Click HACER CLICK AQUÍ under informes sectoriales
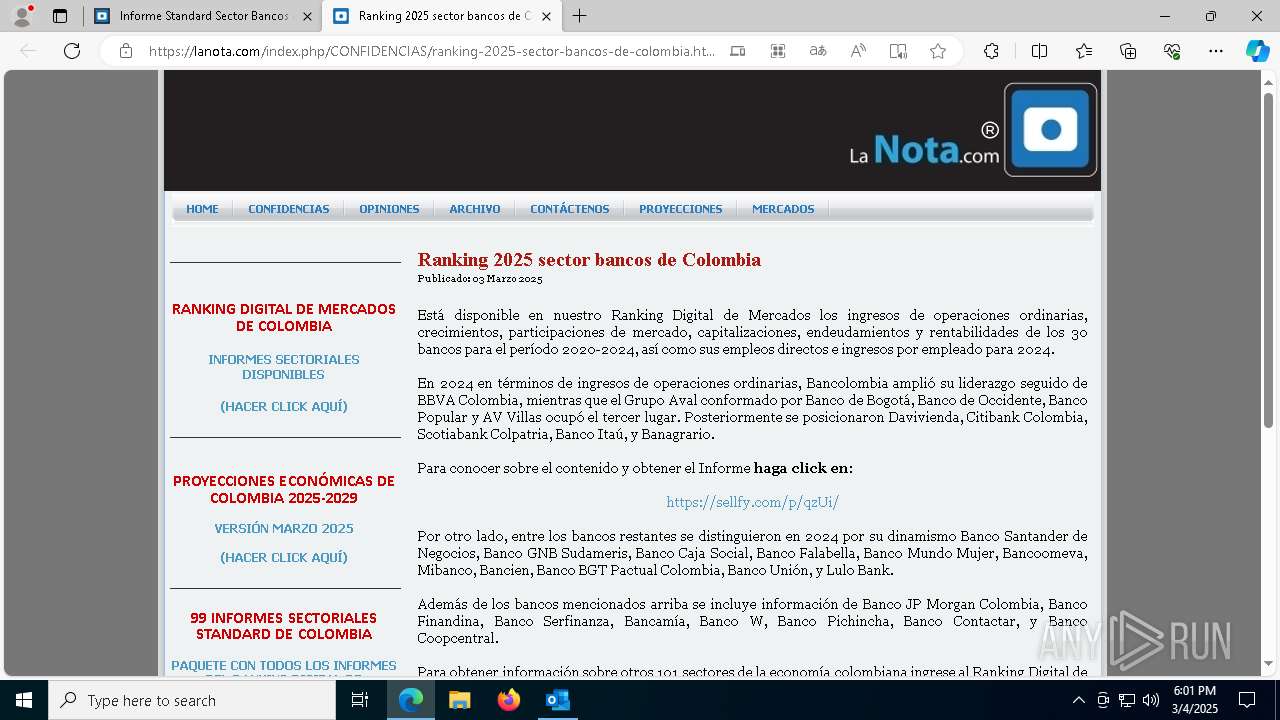 point(284,407)
